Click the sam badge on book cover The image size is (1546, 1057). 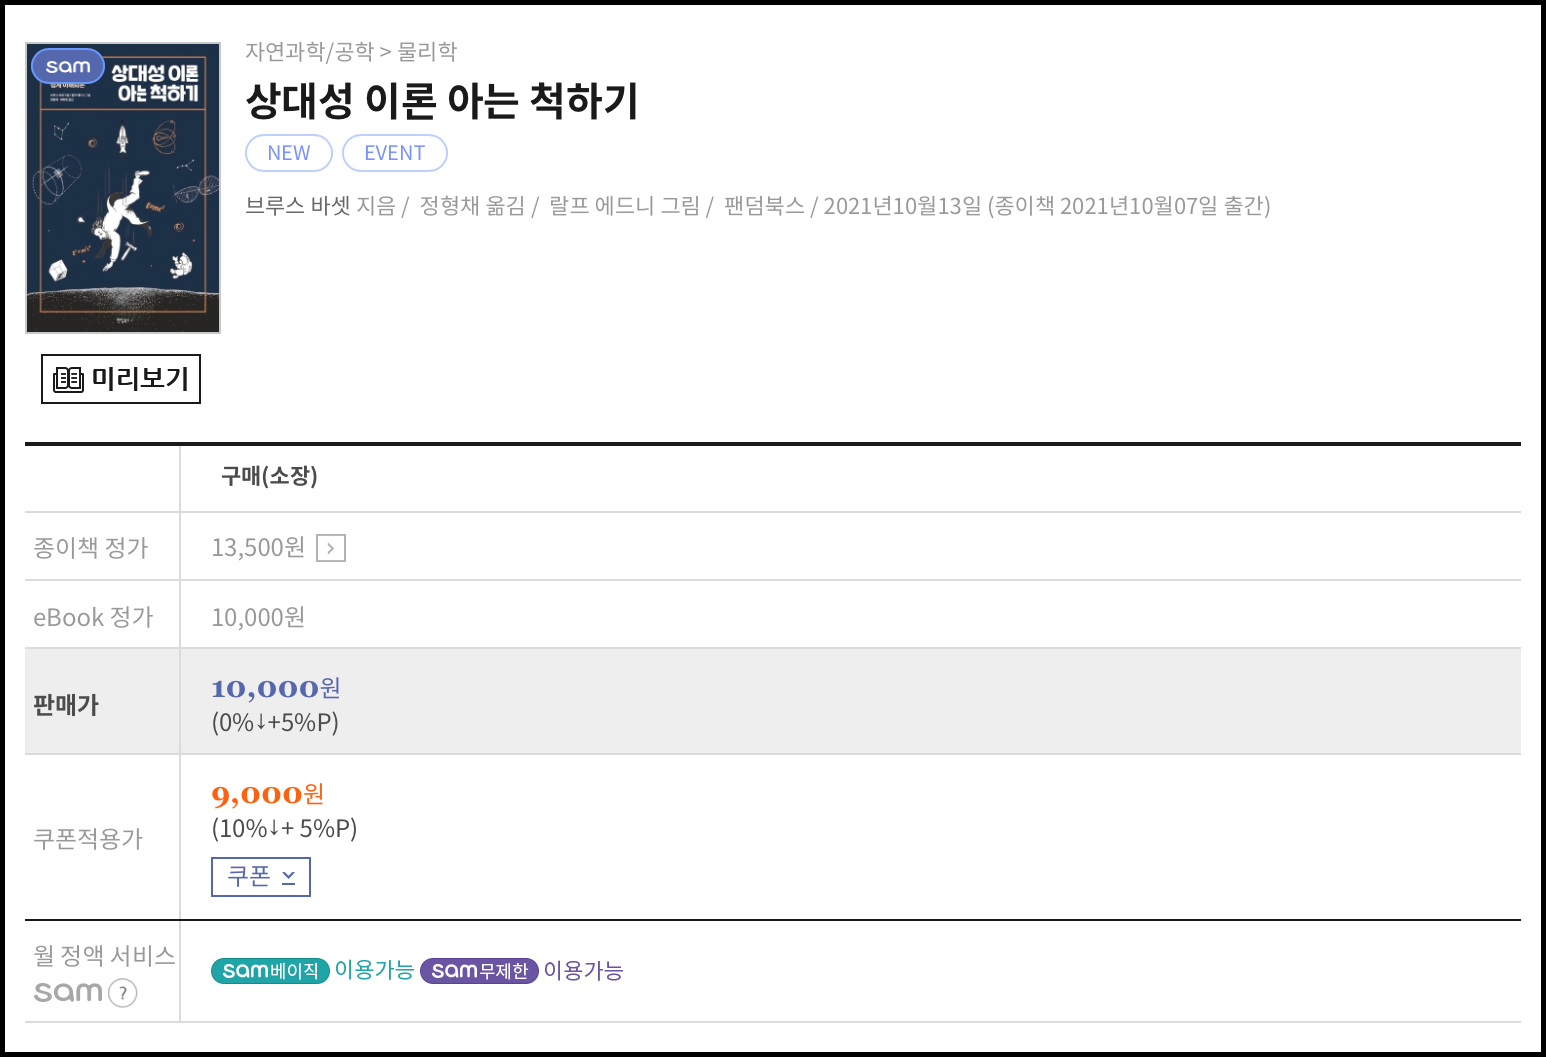coord(68,66)
